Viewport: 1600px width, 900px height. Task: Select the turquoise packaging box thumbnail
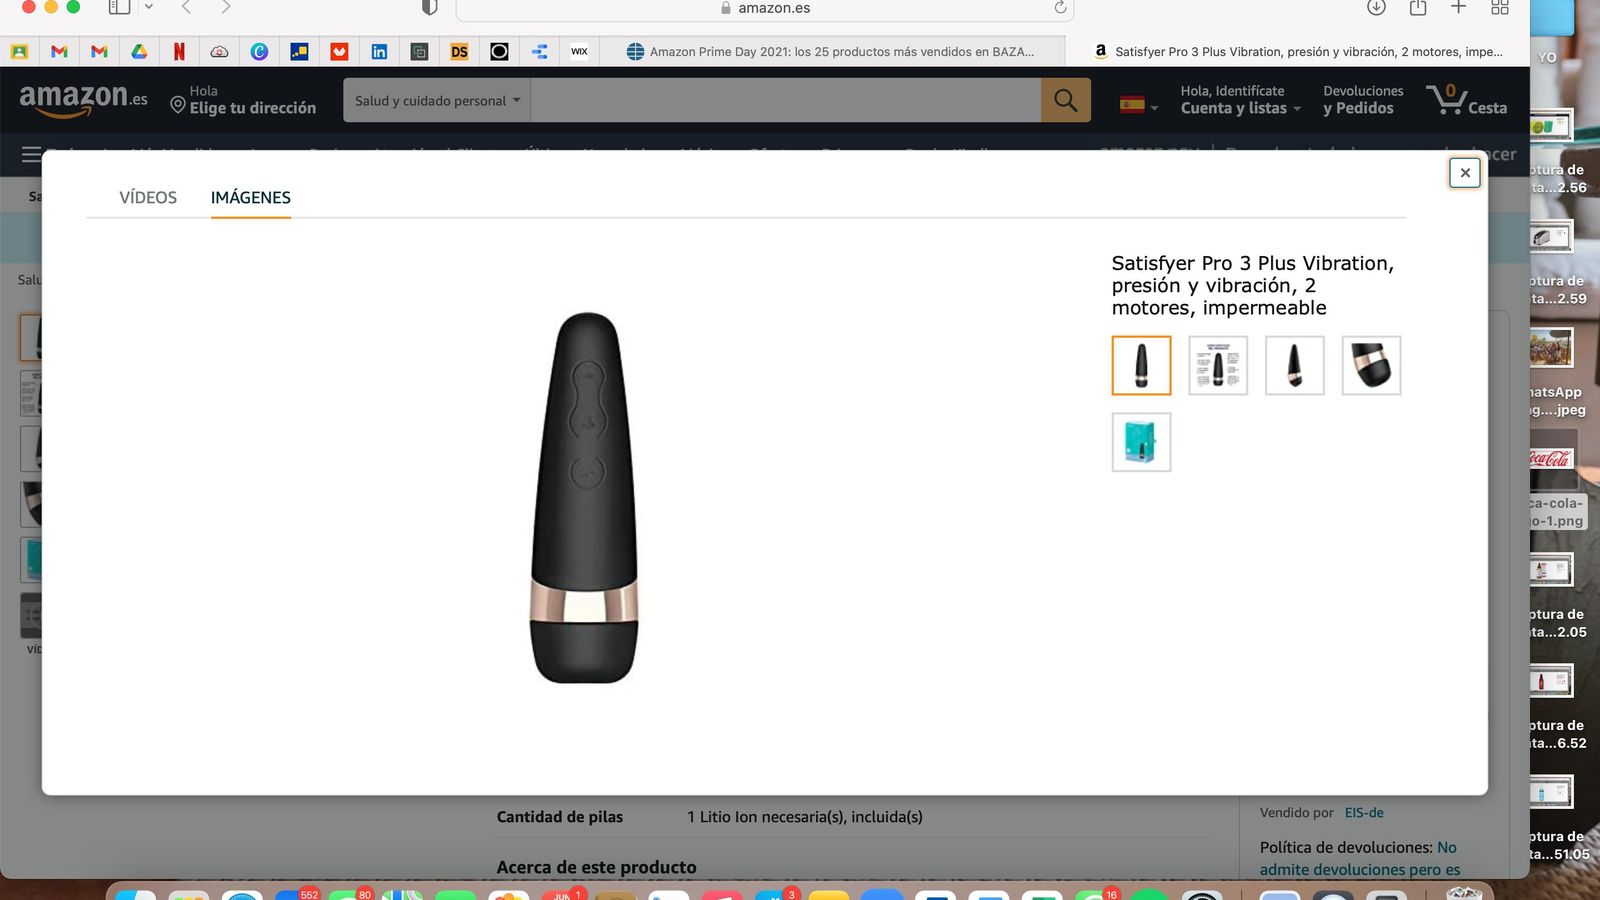pos(1140,441)
